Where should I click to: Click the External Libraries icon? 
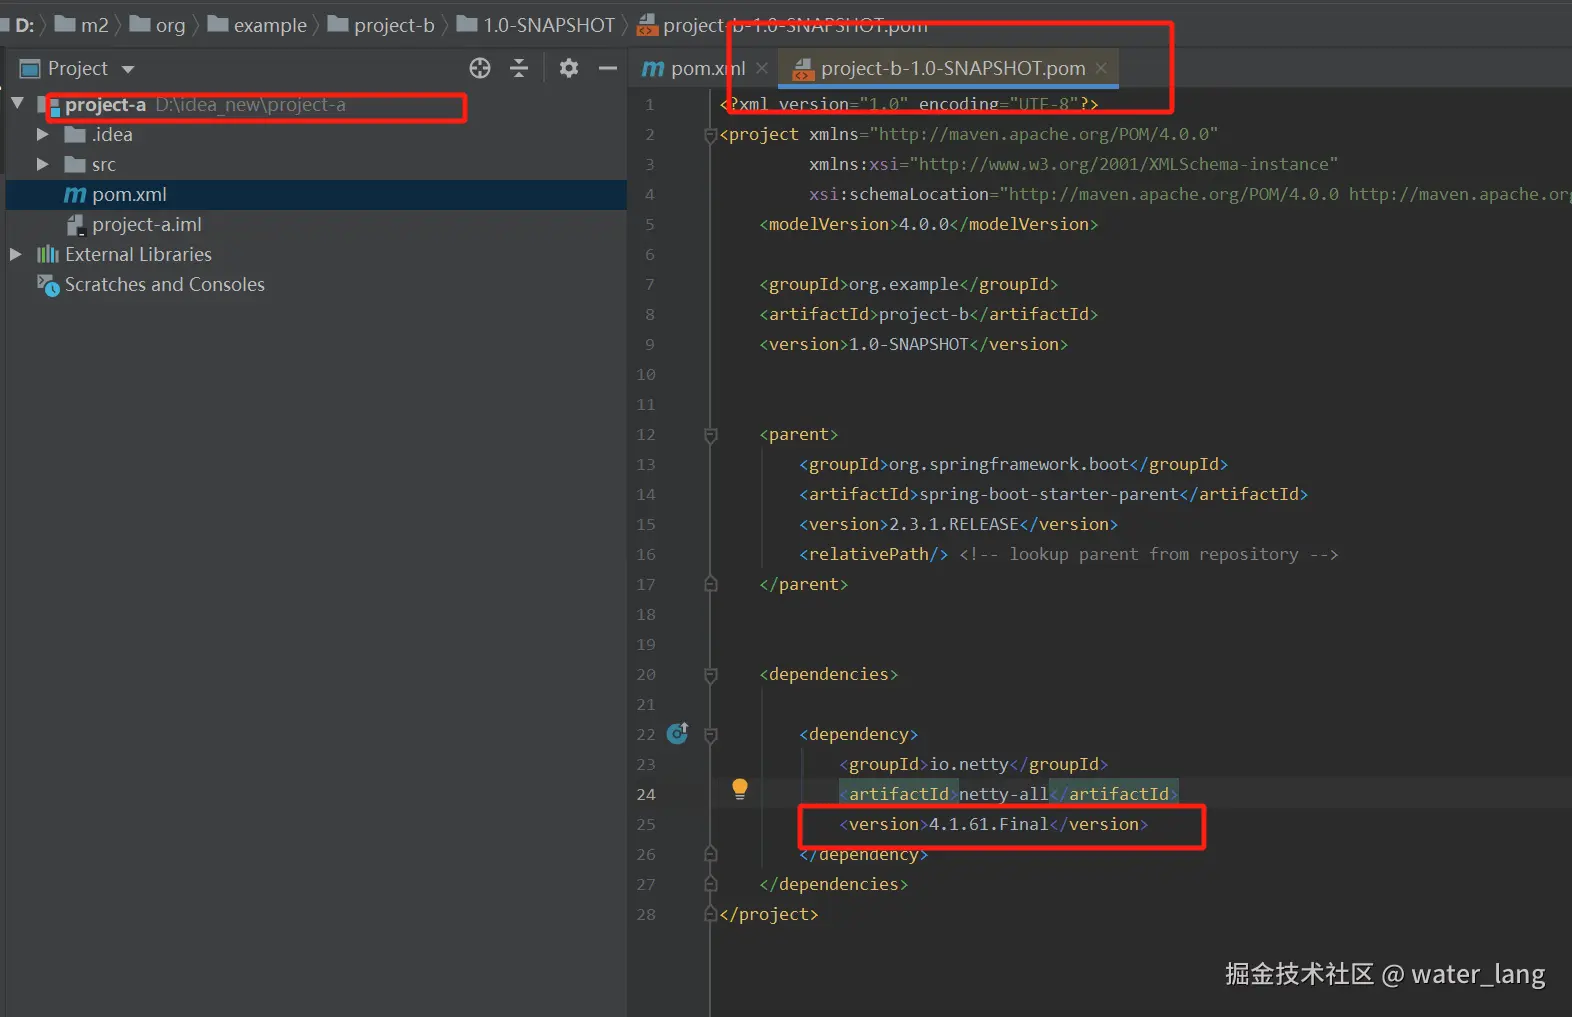click(47, 254)
